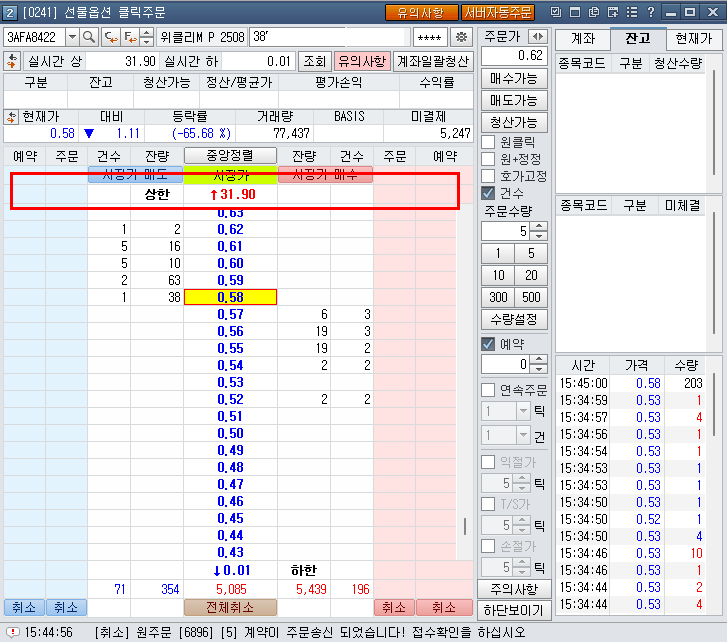
Task: Click the left-right arrow button beside 주문가
Action: [x=538, y=36]
